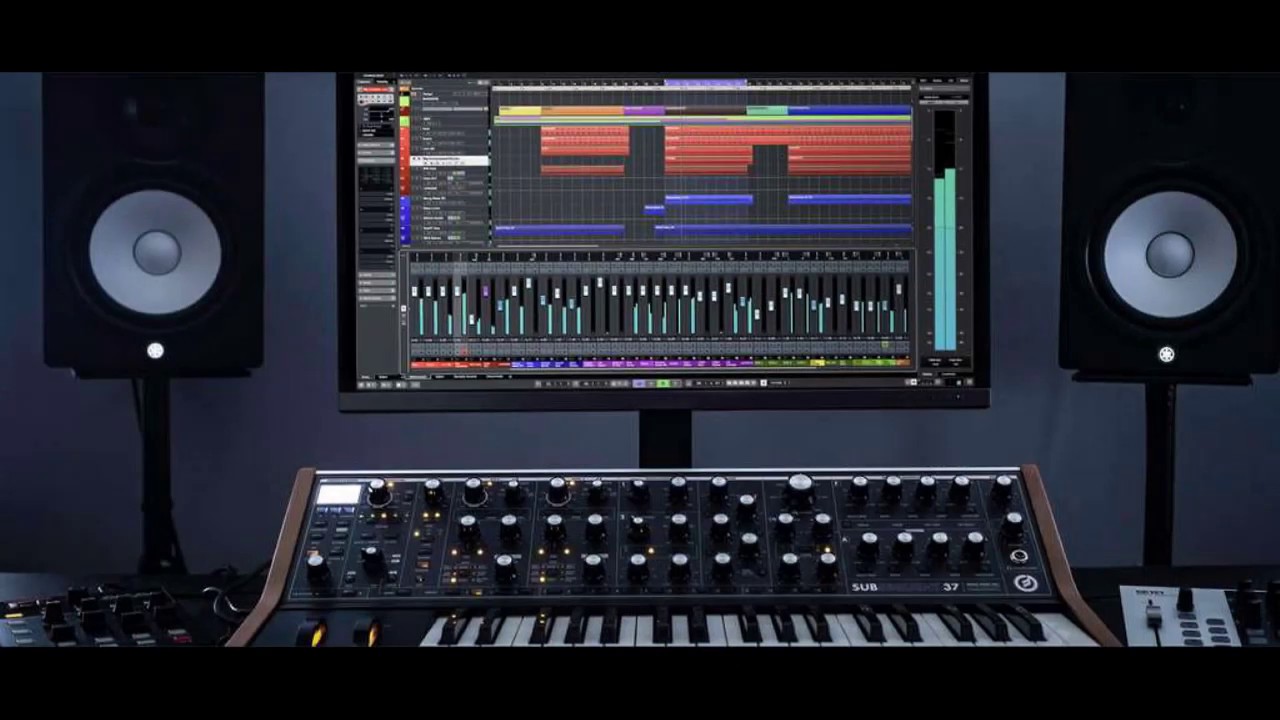Viewport: 1280px width, 720px height.
Task: Select the yellow clip on the arranger track
Action: 520,110
